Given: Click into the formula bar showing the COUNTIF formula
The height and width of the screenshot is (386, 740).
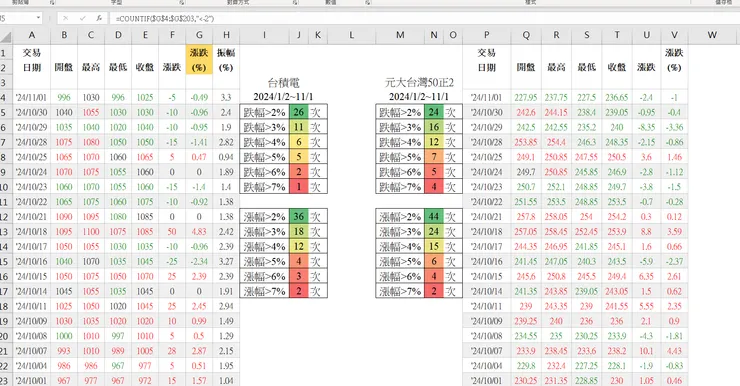Looking at the screenshot, I should [425, 18].
